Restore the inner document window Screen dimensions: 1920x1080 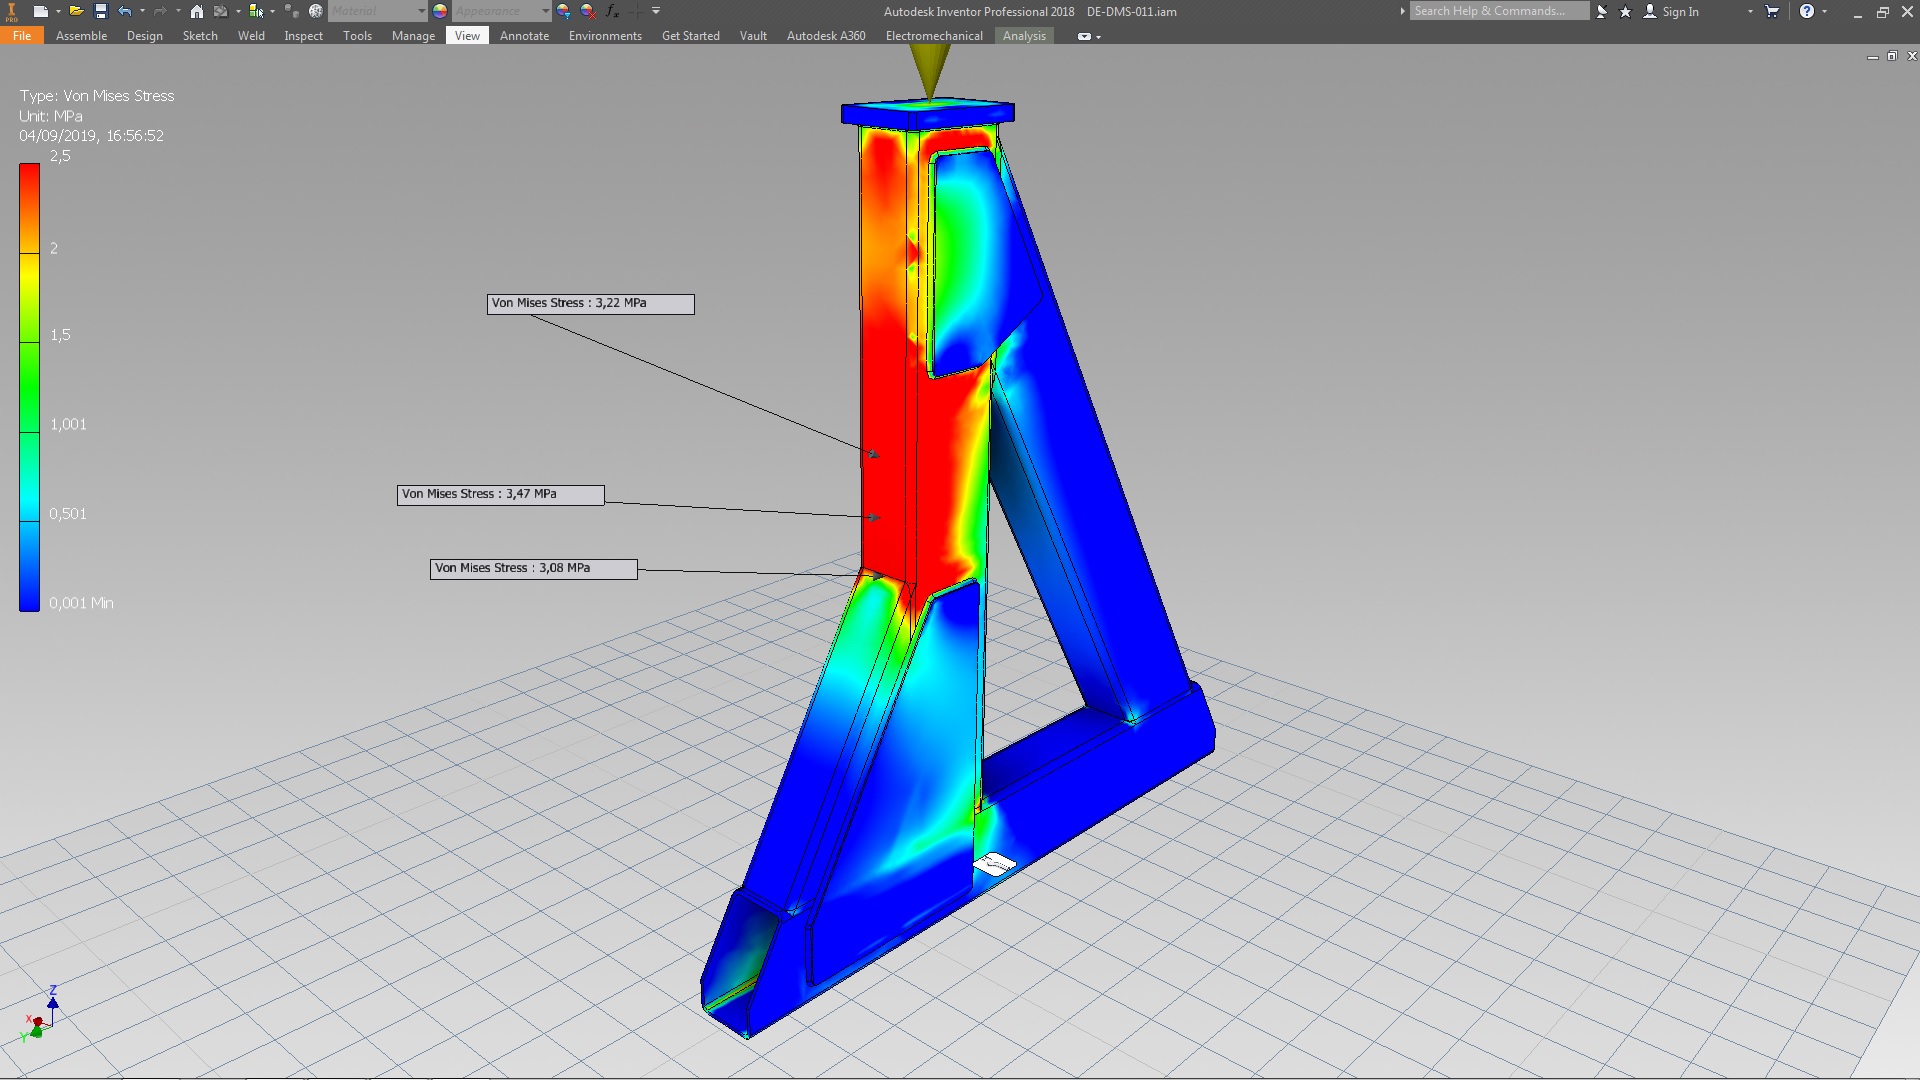tap(1892, 56)
